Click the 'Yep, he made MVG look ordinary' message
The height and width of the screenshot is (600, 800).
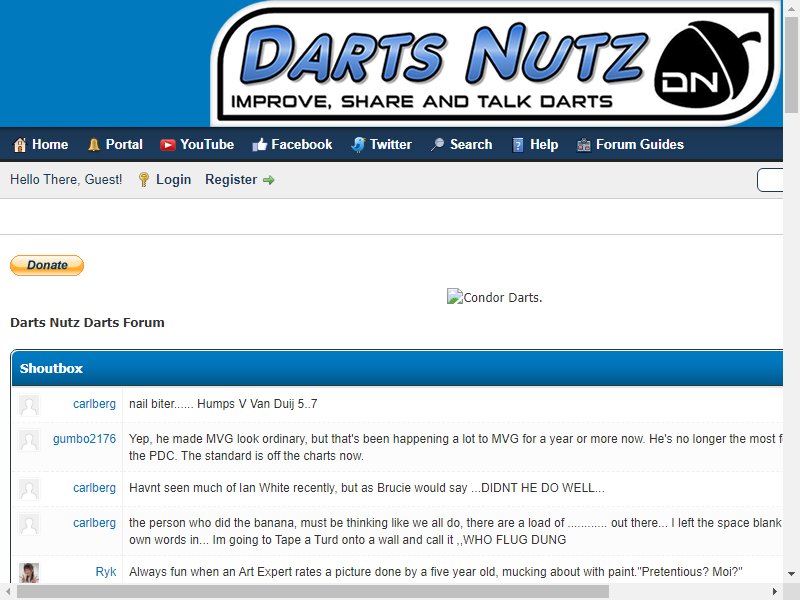[456, 447]
